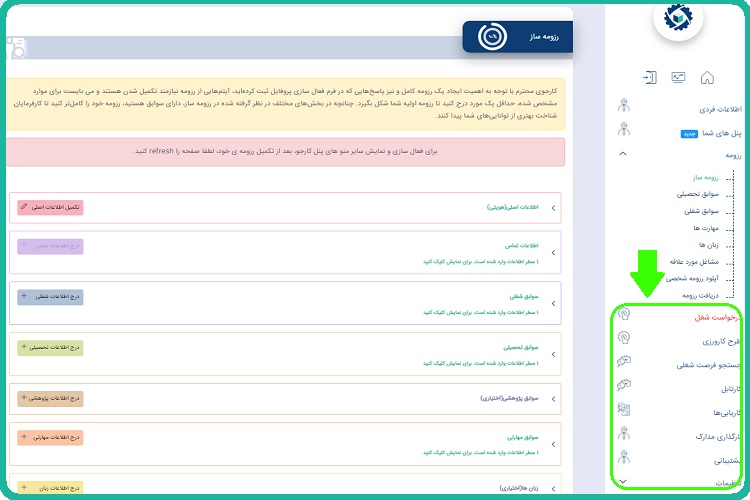Click the درج اطلاعات تحصیلی button
Image resolution: width=750 pixels, height=500 pixels.
coord(50,347)
